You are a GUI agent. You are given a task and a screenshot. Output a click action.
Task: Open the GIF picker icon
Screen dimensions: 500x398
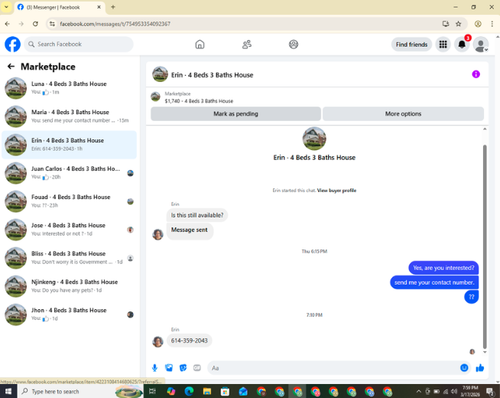tap(197, 368)
